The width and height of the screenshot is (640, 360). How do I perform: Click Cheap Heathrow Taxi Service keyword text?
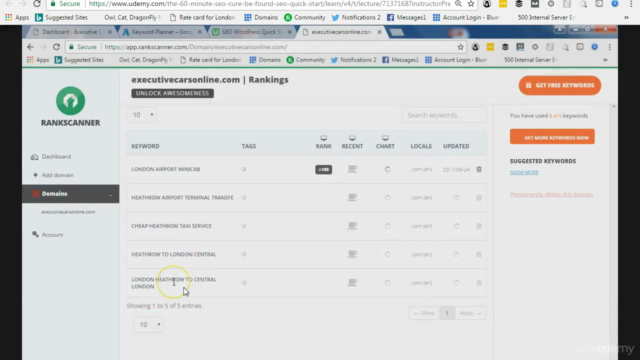point(171,226)
